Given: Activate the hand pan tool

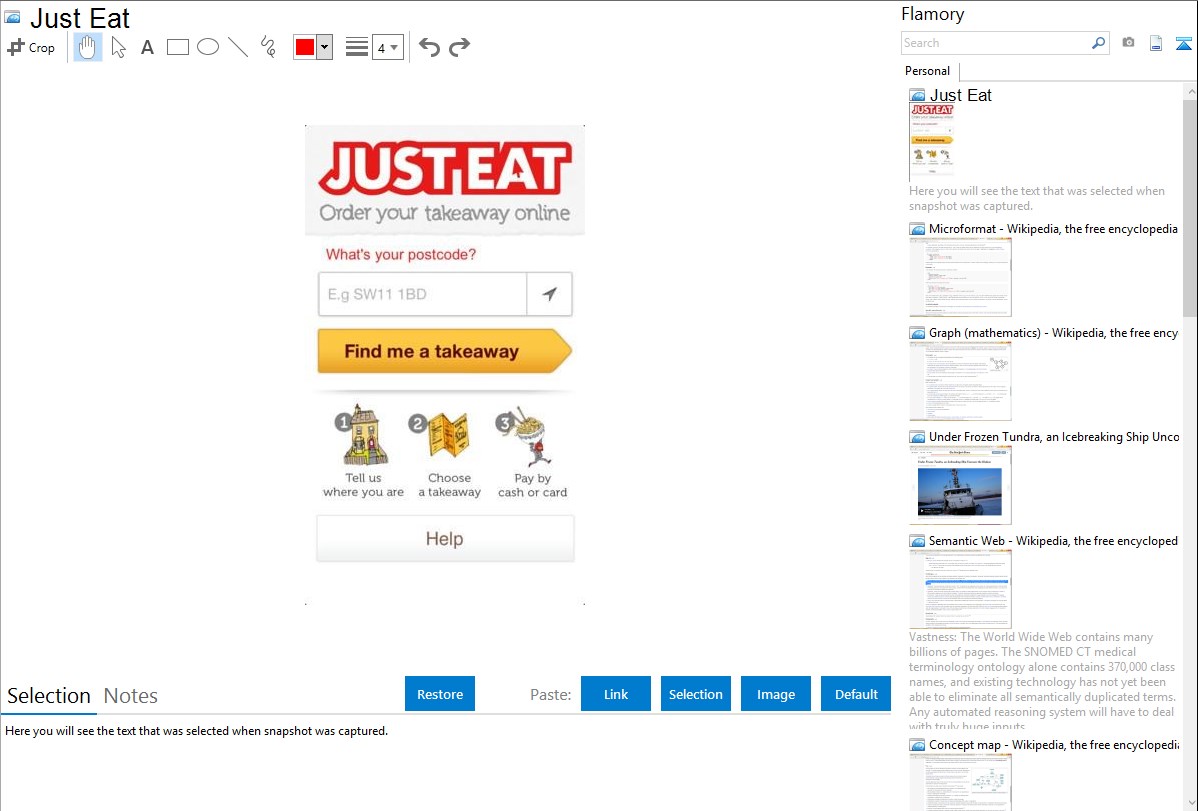Looking at the screenshot, I should [x=88, y=47].
